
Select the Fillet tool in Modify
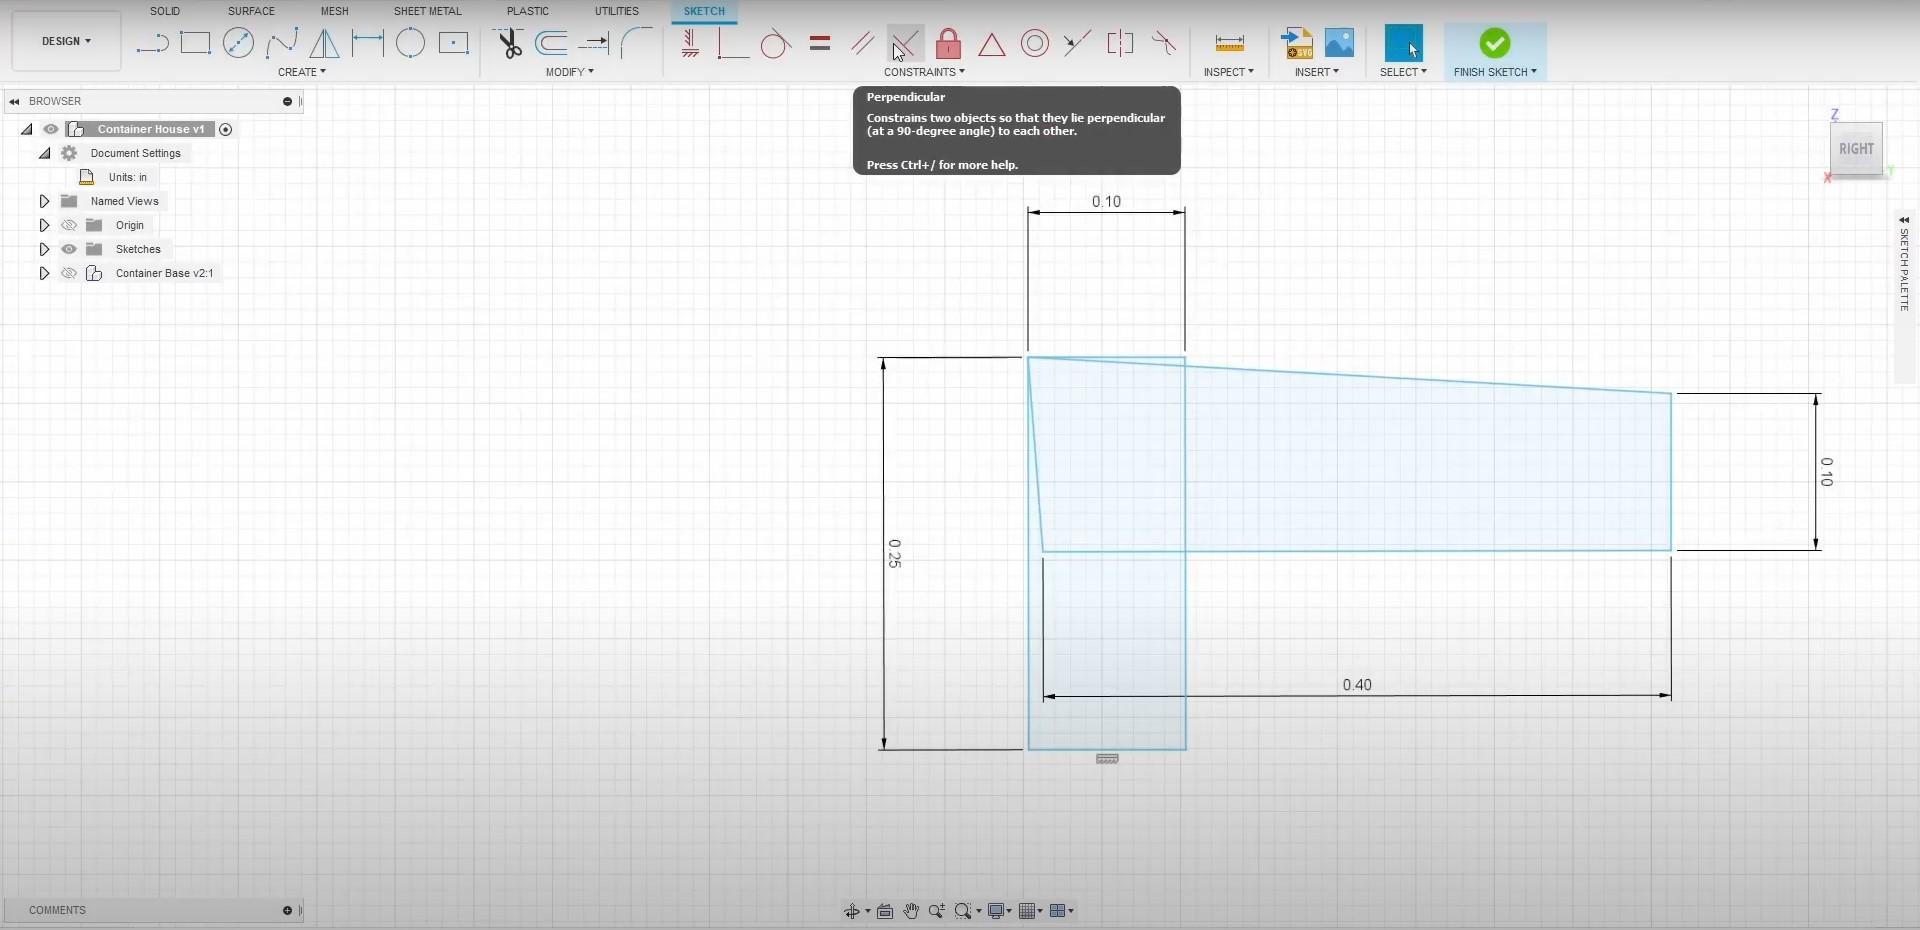(x=636, y=43)
